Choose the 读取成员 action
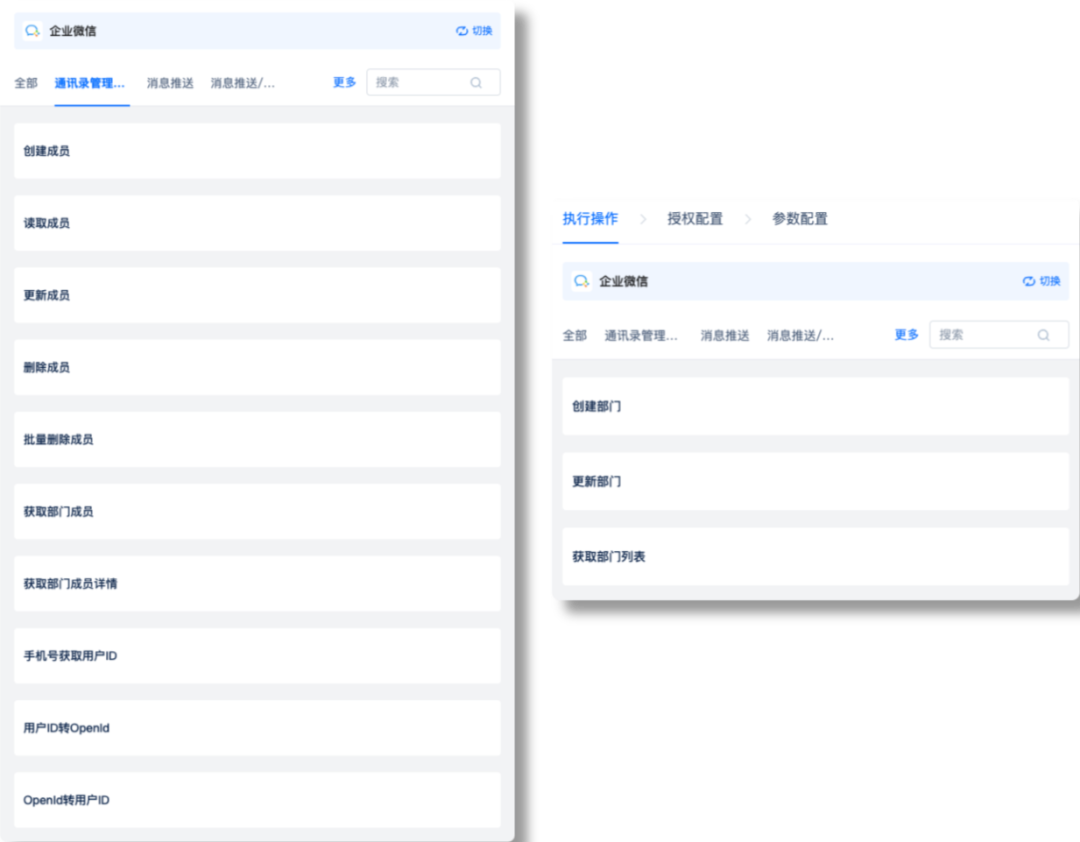1080x842 pixels. 258,223
